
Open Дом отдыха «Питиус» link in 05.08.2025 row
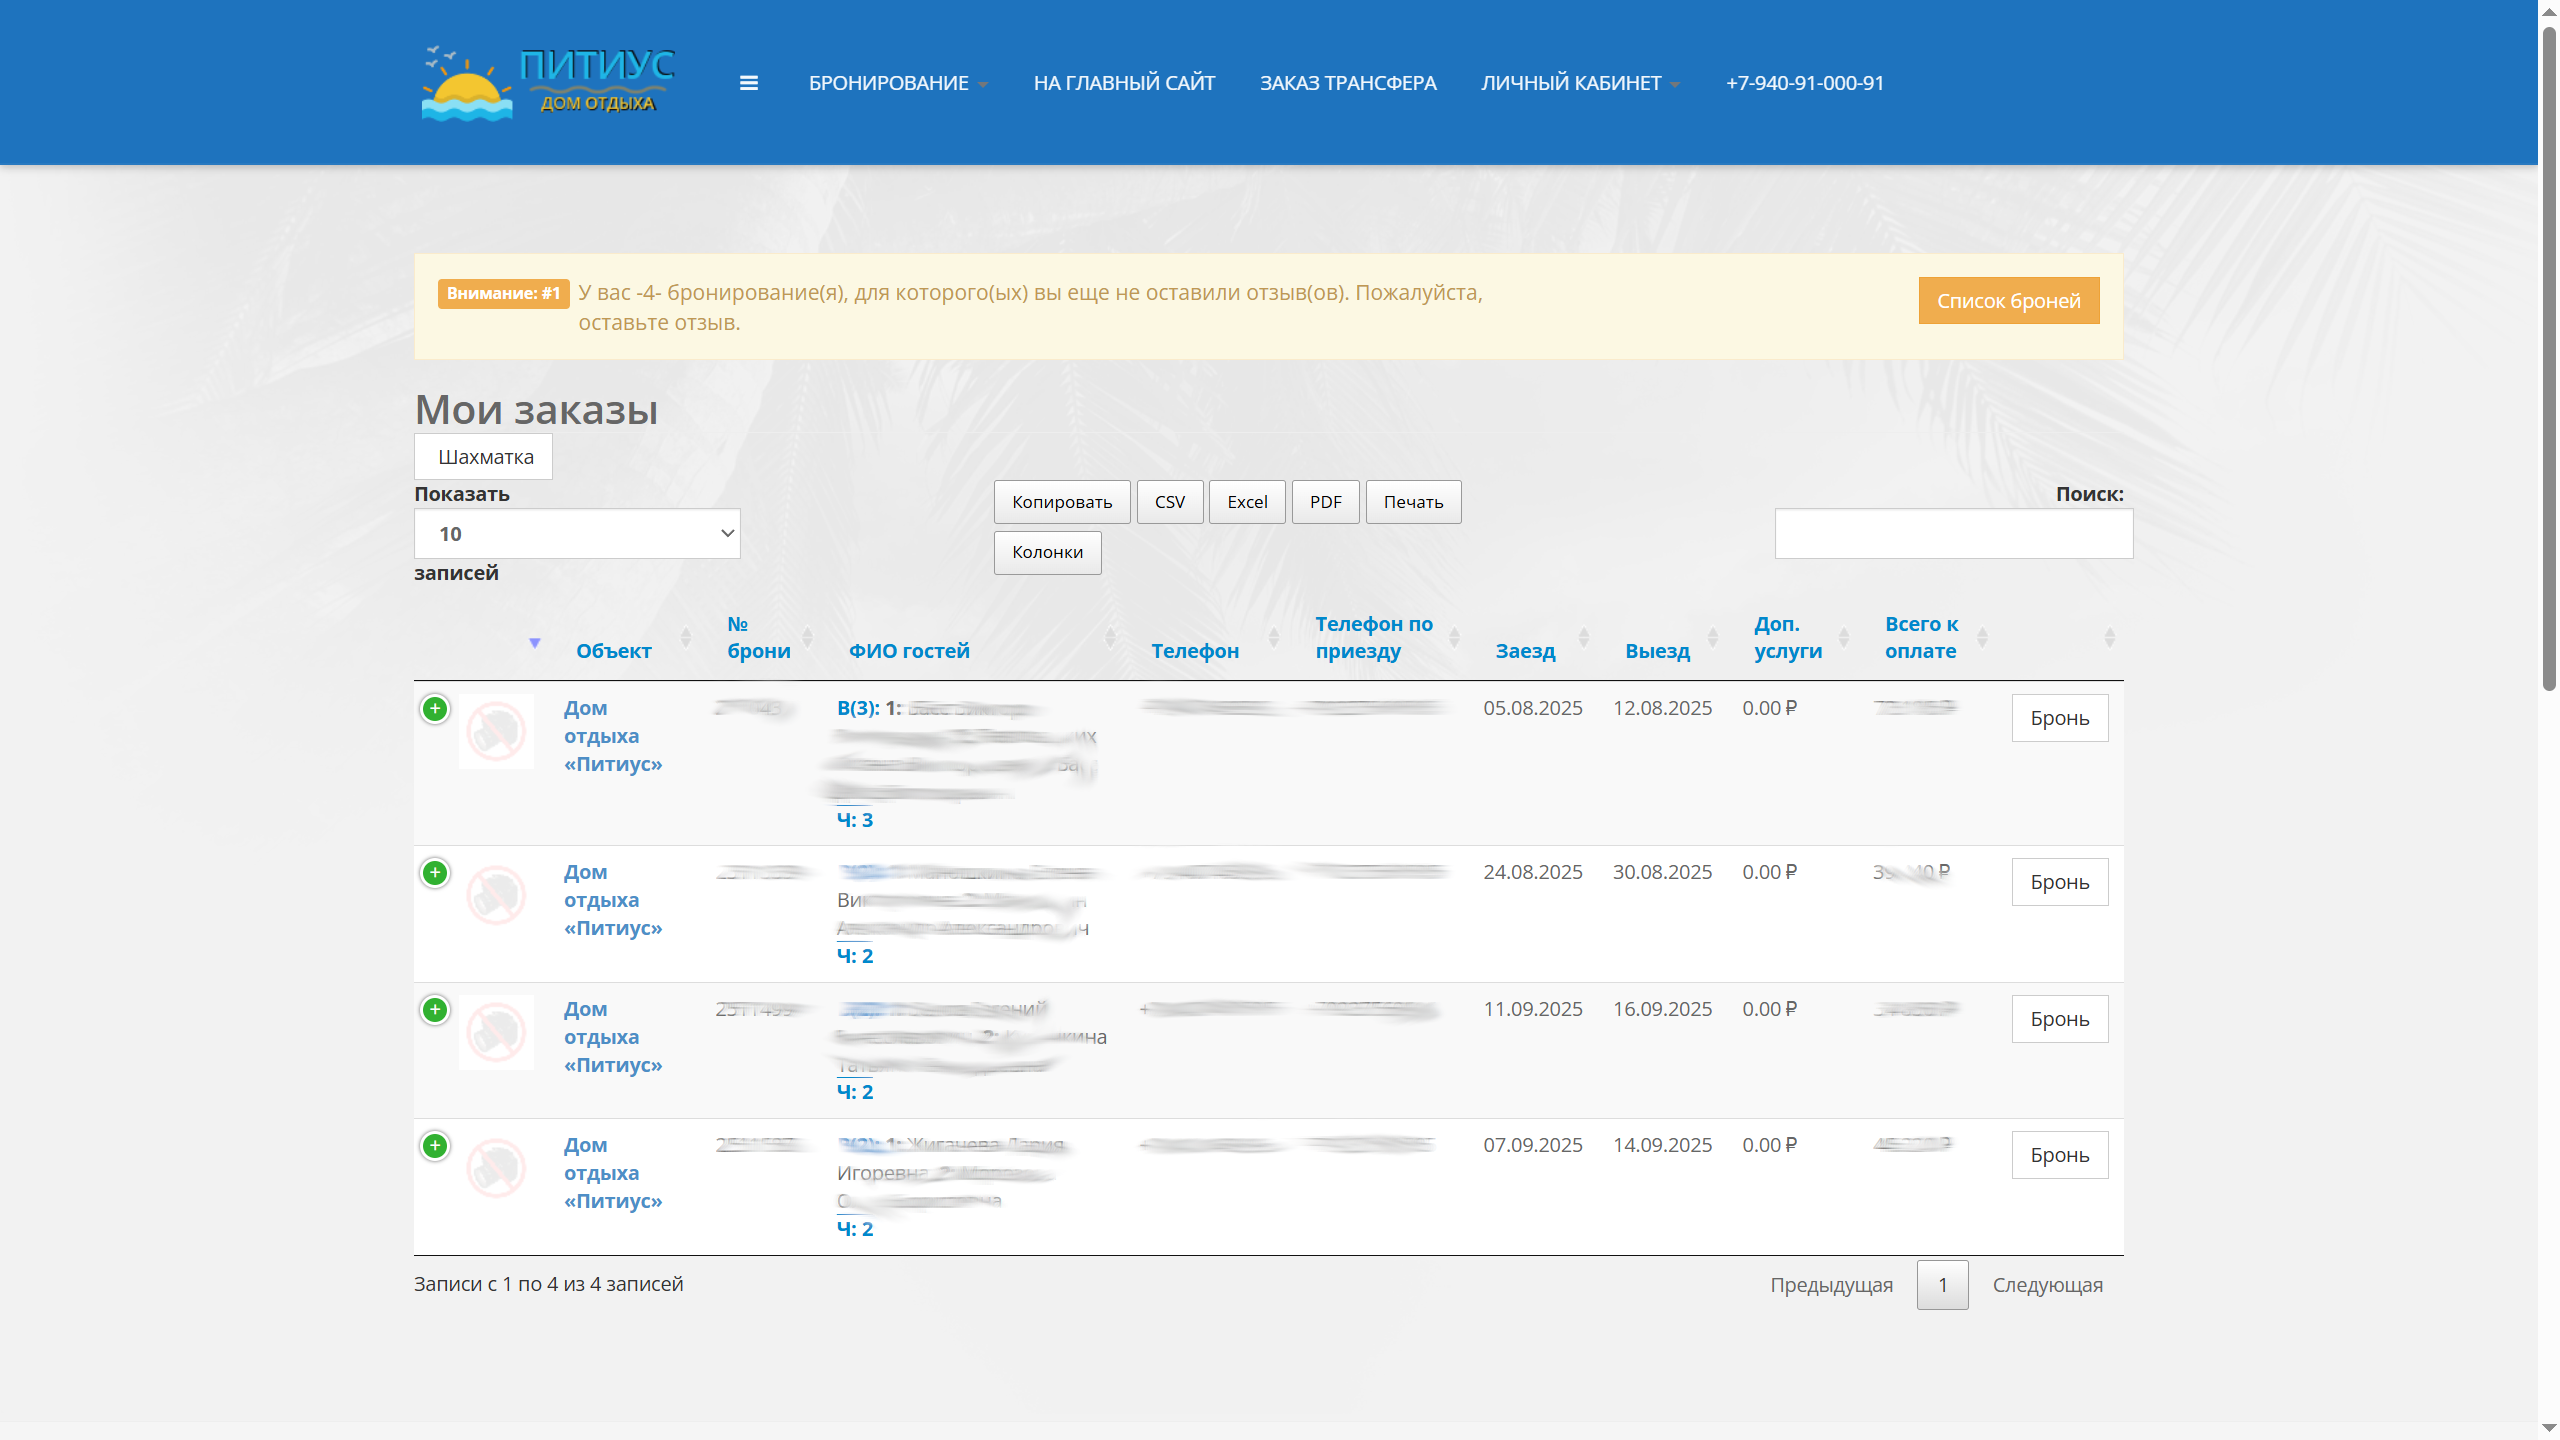pos(613,736)
